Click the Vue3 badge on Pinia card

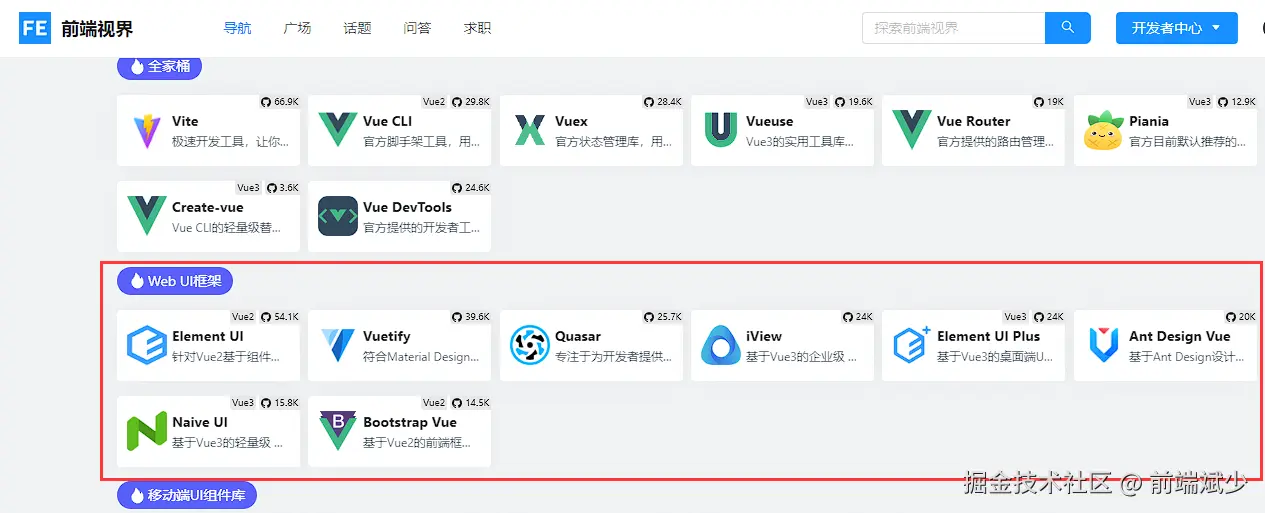pyautogui.click(x=1200, y=102)
